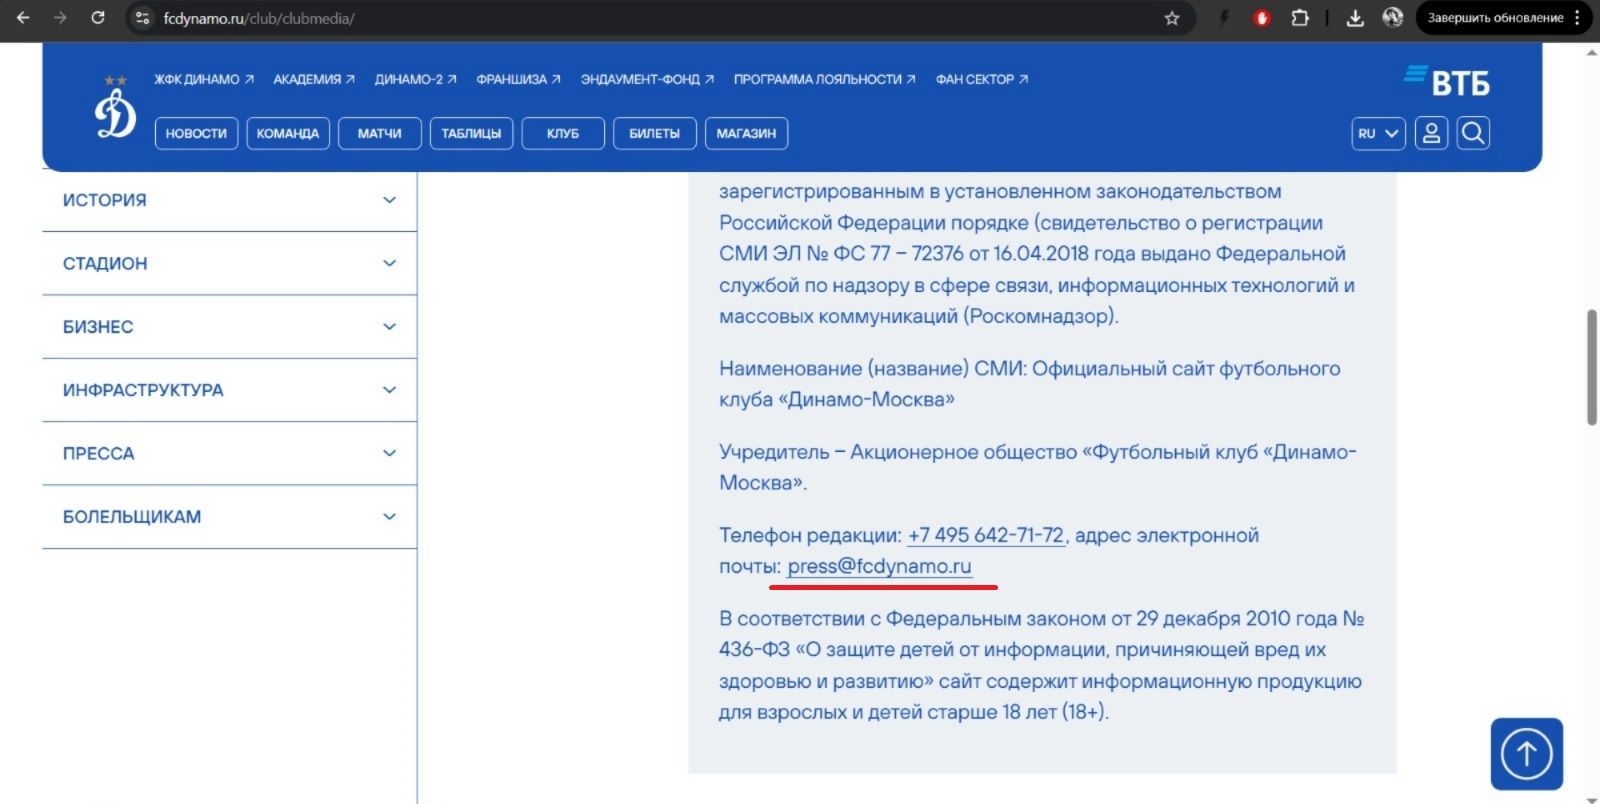Expand the БОЛЕЛЬЩИКАМ sidebar section

[x=229, y=516]
